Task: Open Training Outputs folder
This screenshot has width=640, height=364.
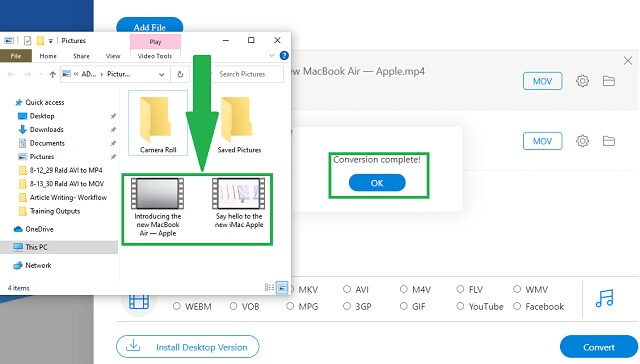Action: (50, 211)
